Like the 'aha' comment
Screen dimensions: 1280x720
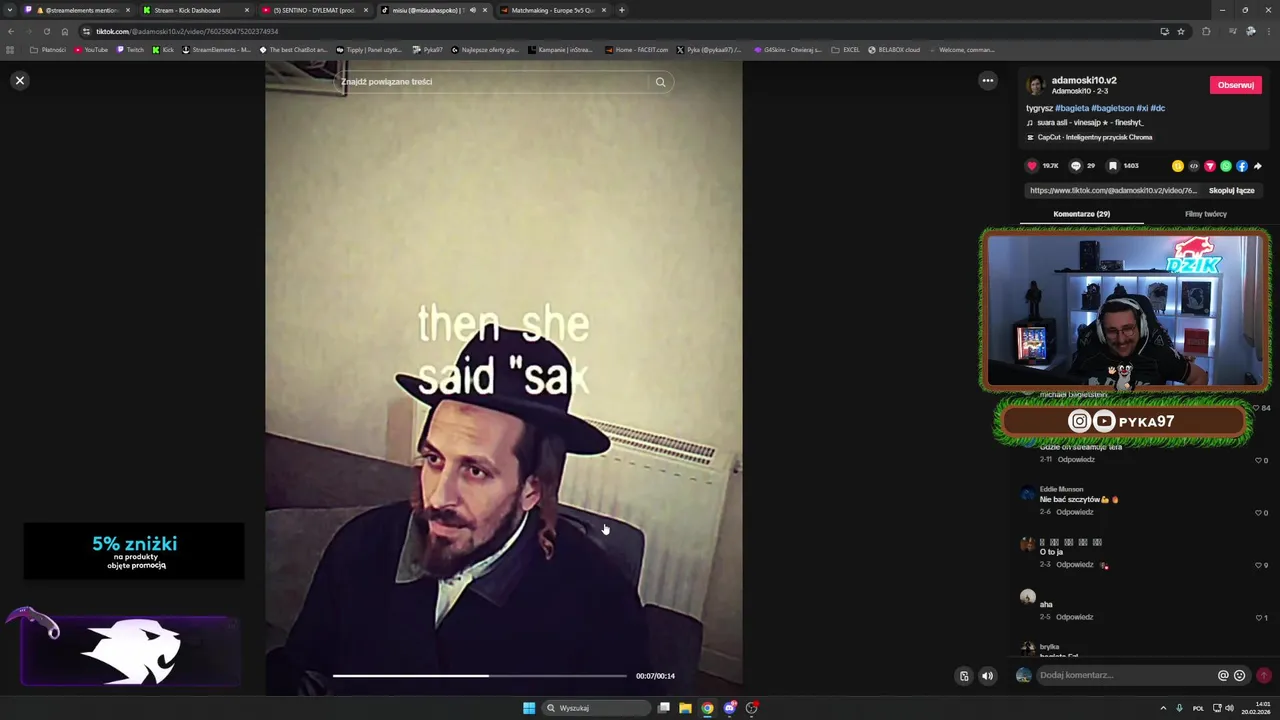tap(1260, 618)
